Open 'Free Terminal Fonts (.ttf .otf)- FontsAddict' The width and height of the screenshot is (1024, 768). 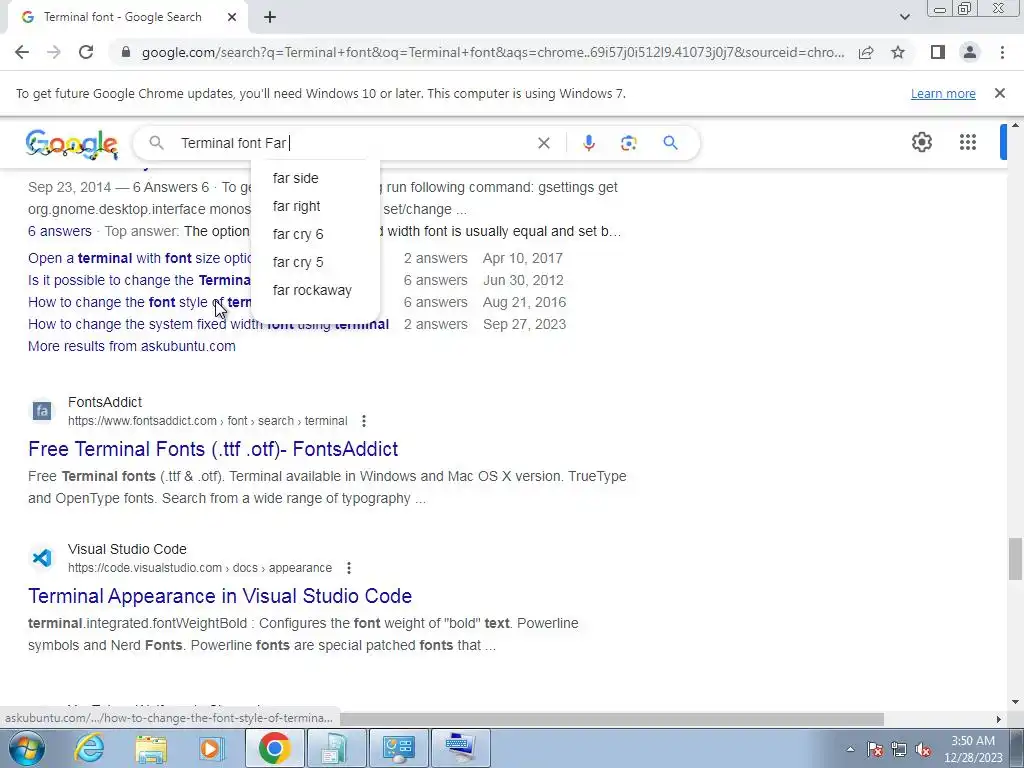pos(213,449)
